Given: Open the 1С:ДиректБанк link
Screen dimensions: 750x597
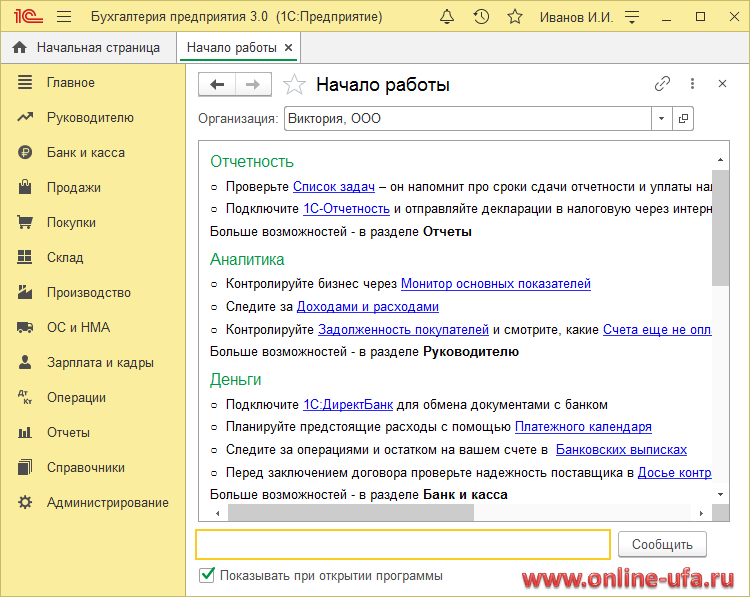Looking at the screenshot, I should 348,404.
